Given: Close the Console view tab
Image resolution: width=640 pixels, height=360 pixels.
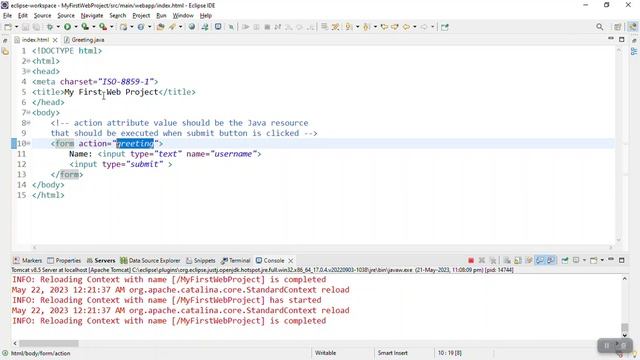Looking at the screenshot, I should (291, 260).
